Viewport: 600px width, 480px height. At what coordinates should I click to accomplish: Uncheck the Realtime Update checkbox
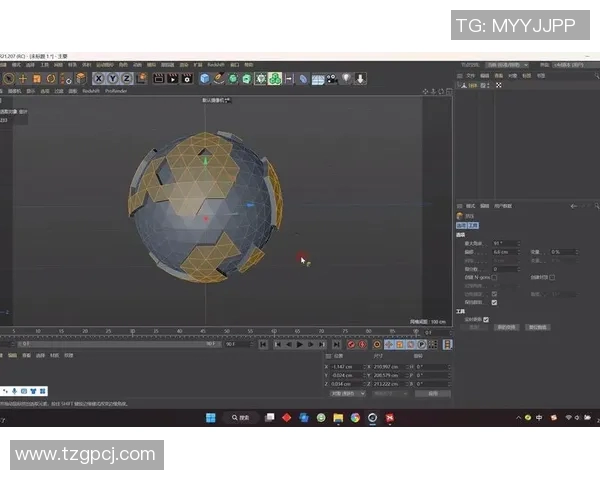[486, 319]
